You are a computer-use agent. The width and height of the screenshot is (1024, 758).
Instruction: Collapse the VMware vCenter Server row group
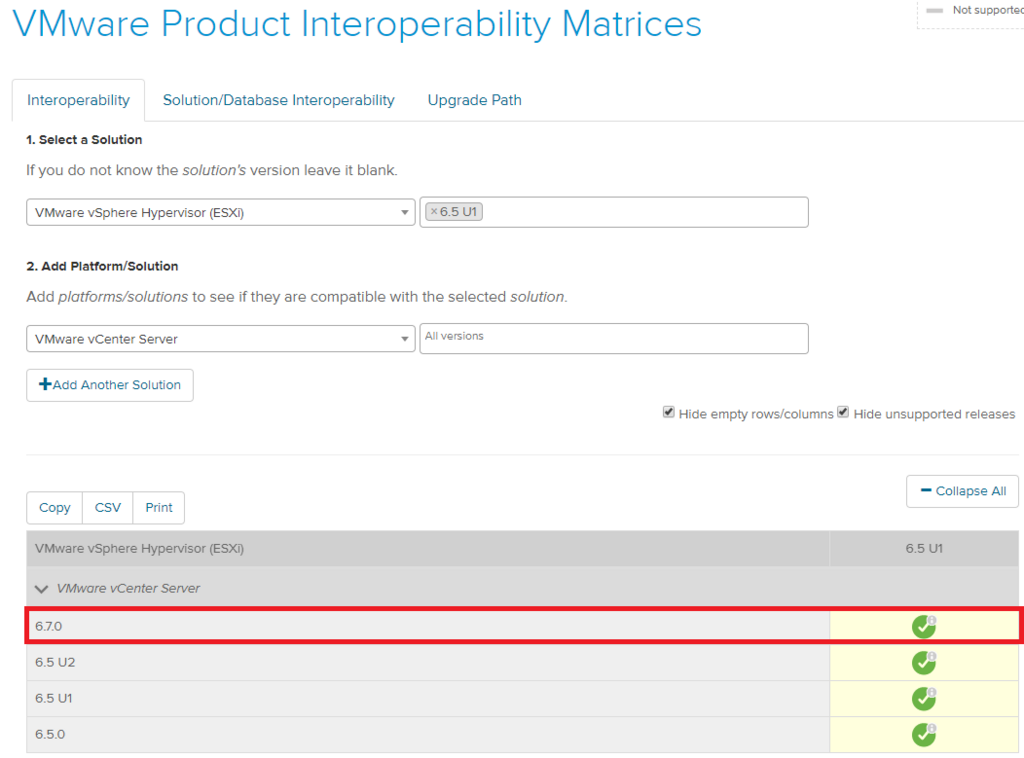(42, 589)
